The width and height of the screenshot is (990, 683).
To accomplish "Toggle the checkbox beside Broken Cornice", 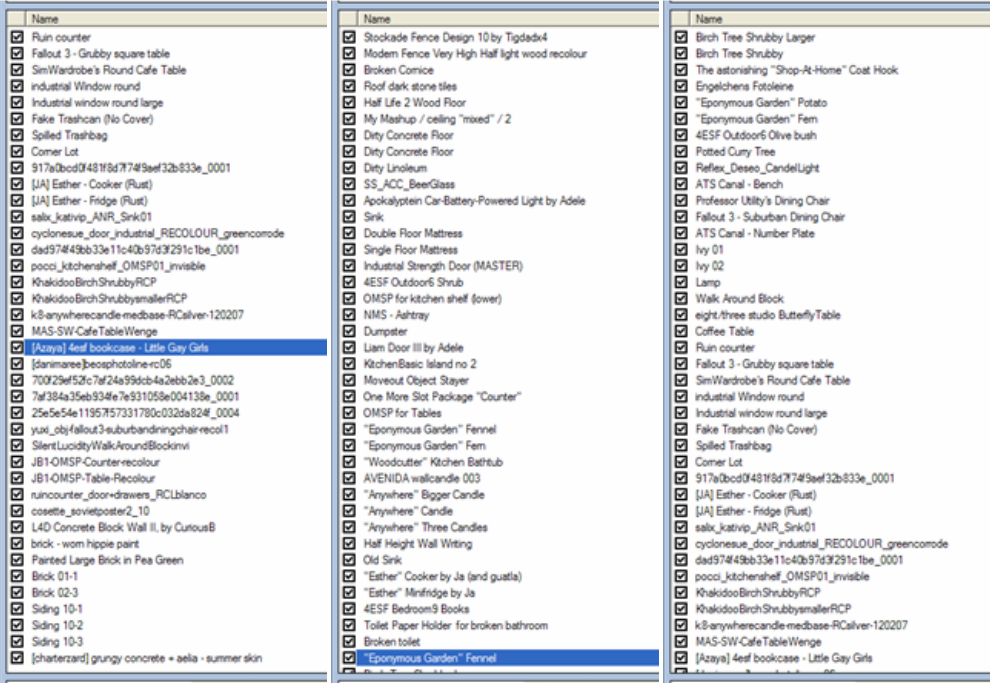I will coord(349,70).
